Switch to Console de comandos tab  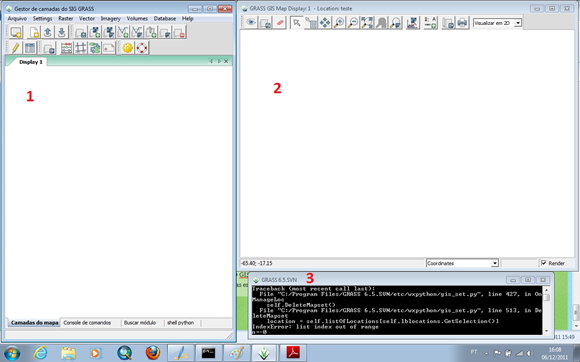(x=87, y=322)
